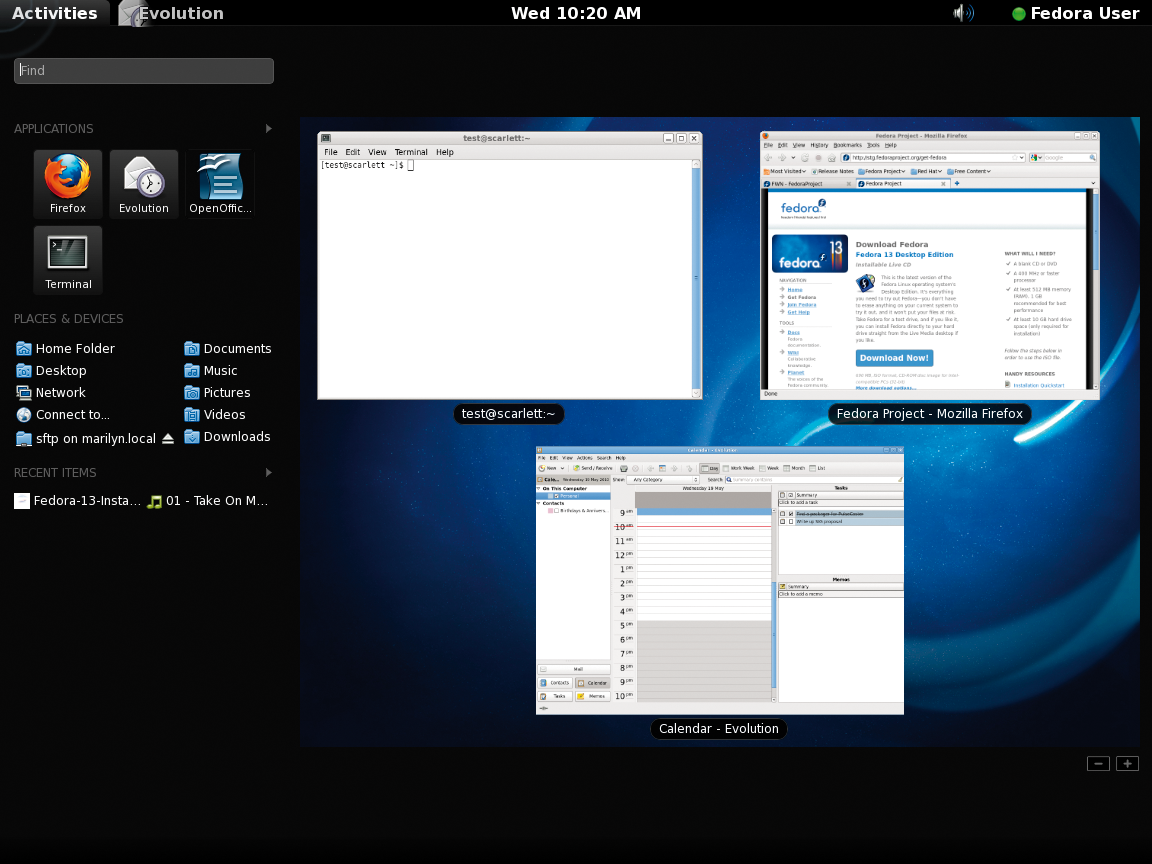
Task: Click the Firefox search magnifier icon
Action: (x=1092, y=158)
